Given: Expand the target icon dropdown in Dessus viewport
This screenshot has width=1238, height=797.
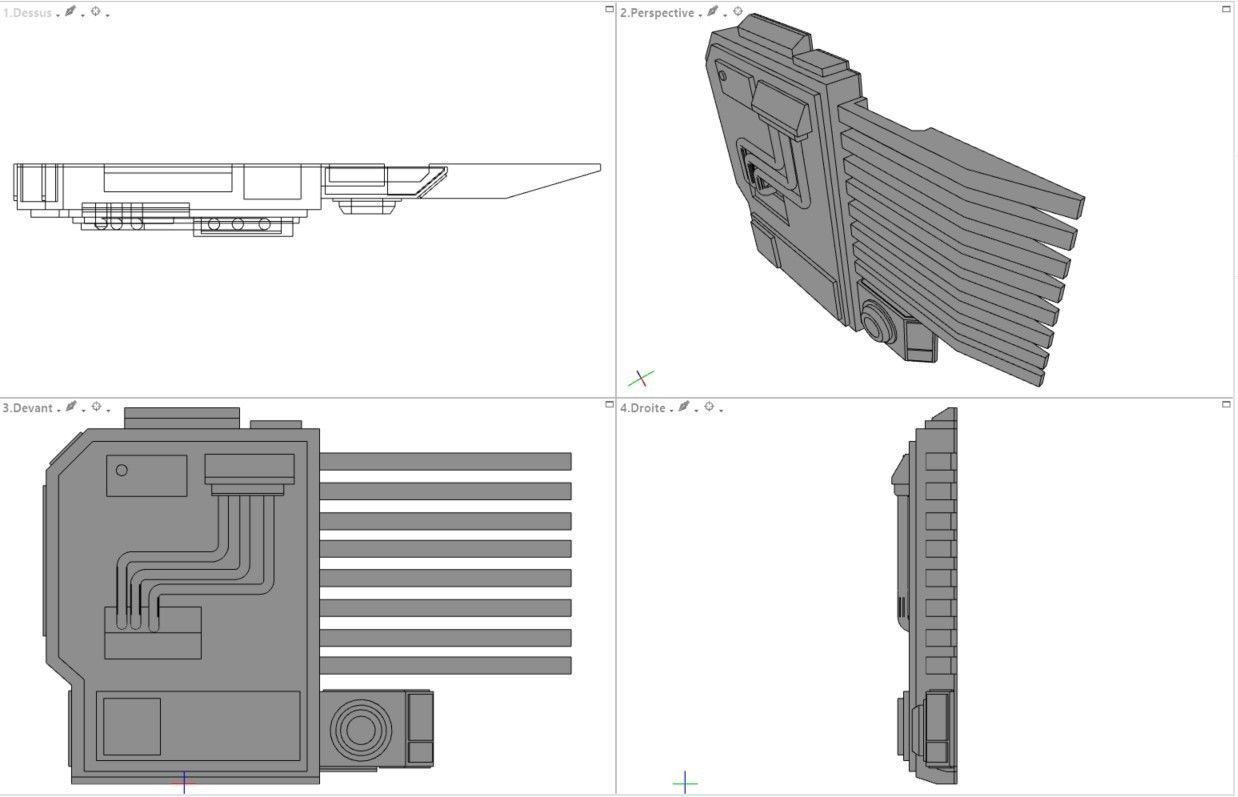Looking at the screenshot, I should (x=108, y=15).
